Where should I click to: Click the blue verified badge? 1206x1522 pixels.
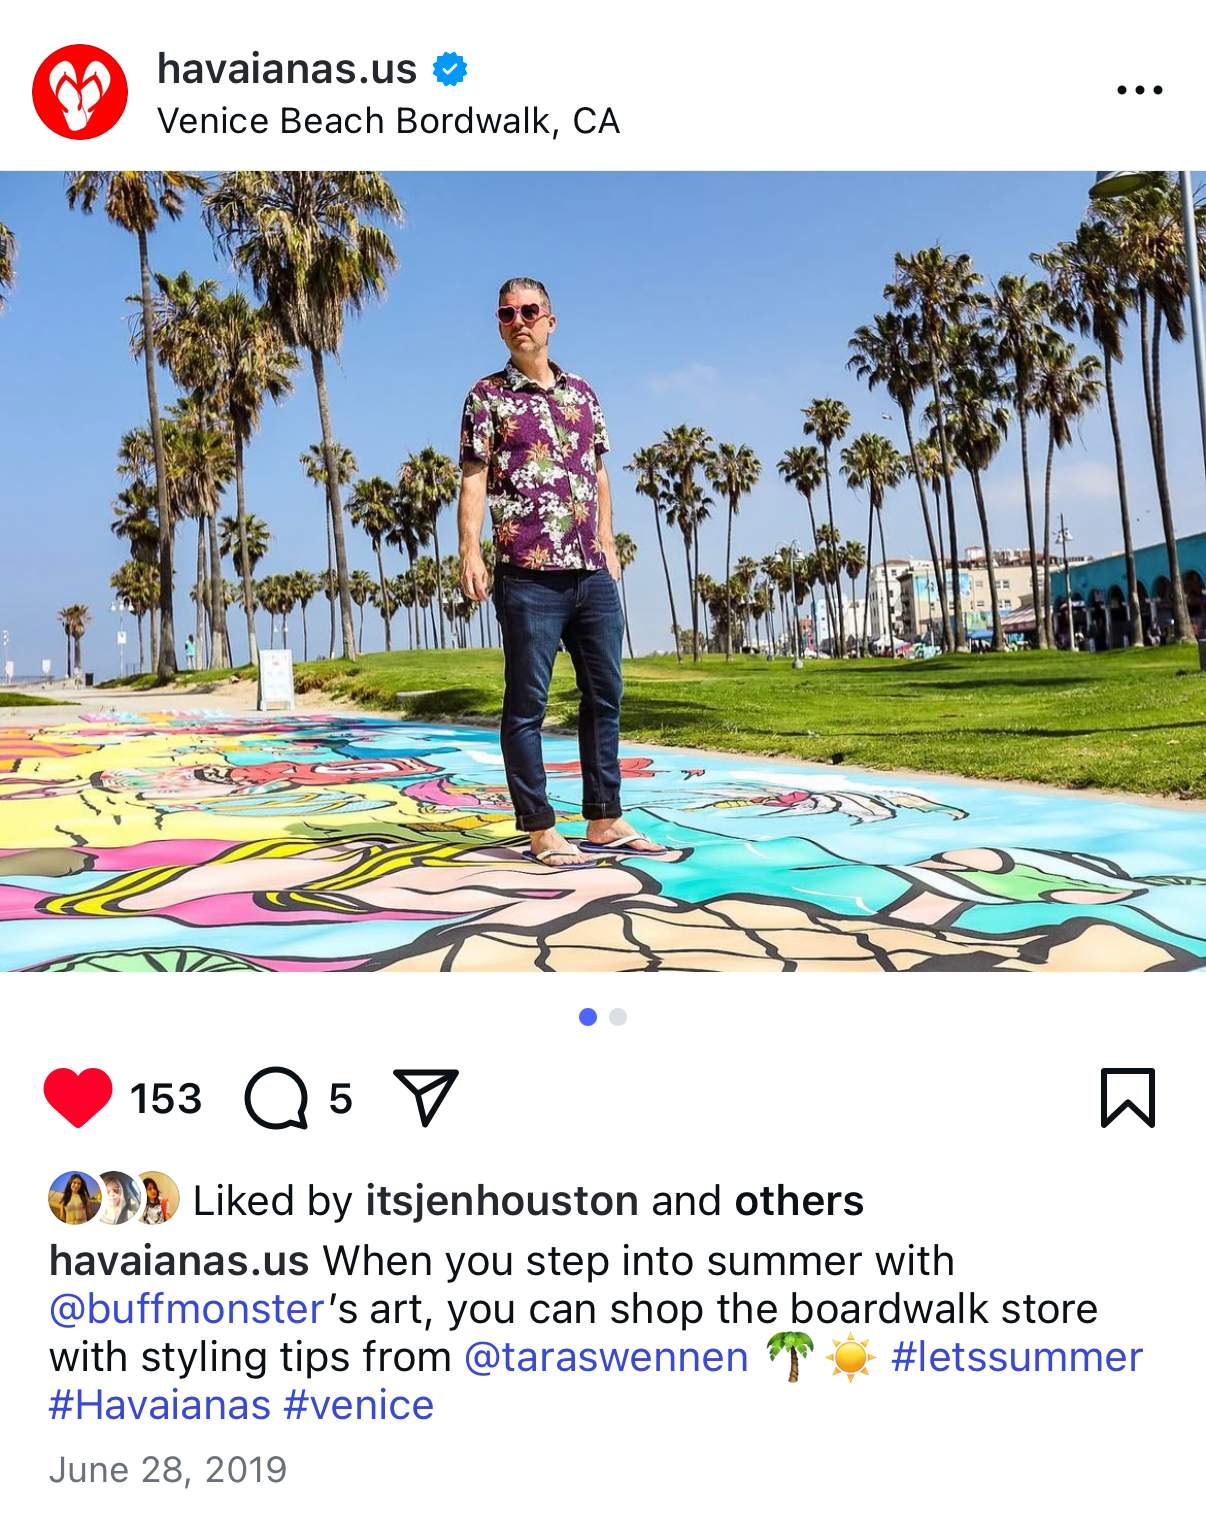pos(450,69)
